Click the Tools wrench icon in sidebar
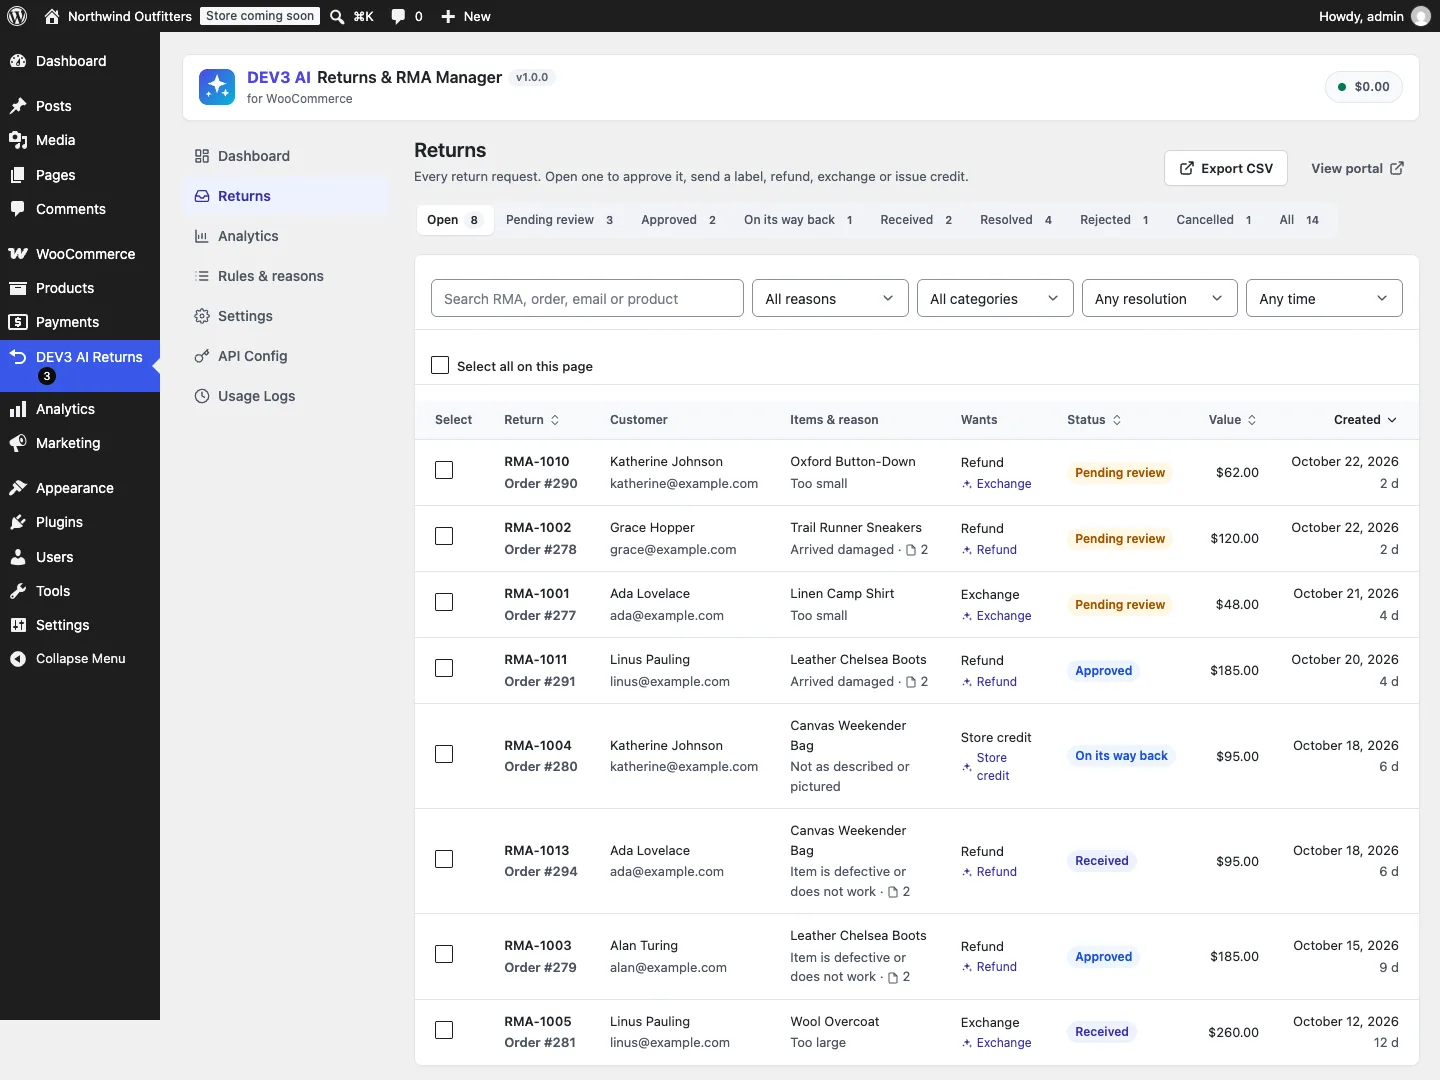 18,591
